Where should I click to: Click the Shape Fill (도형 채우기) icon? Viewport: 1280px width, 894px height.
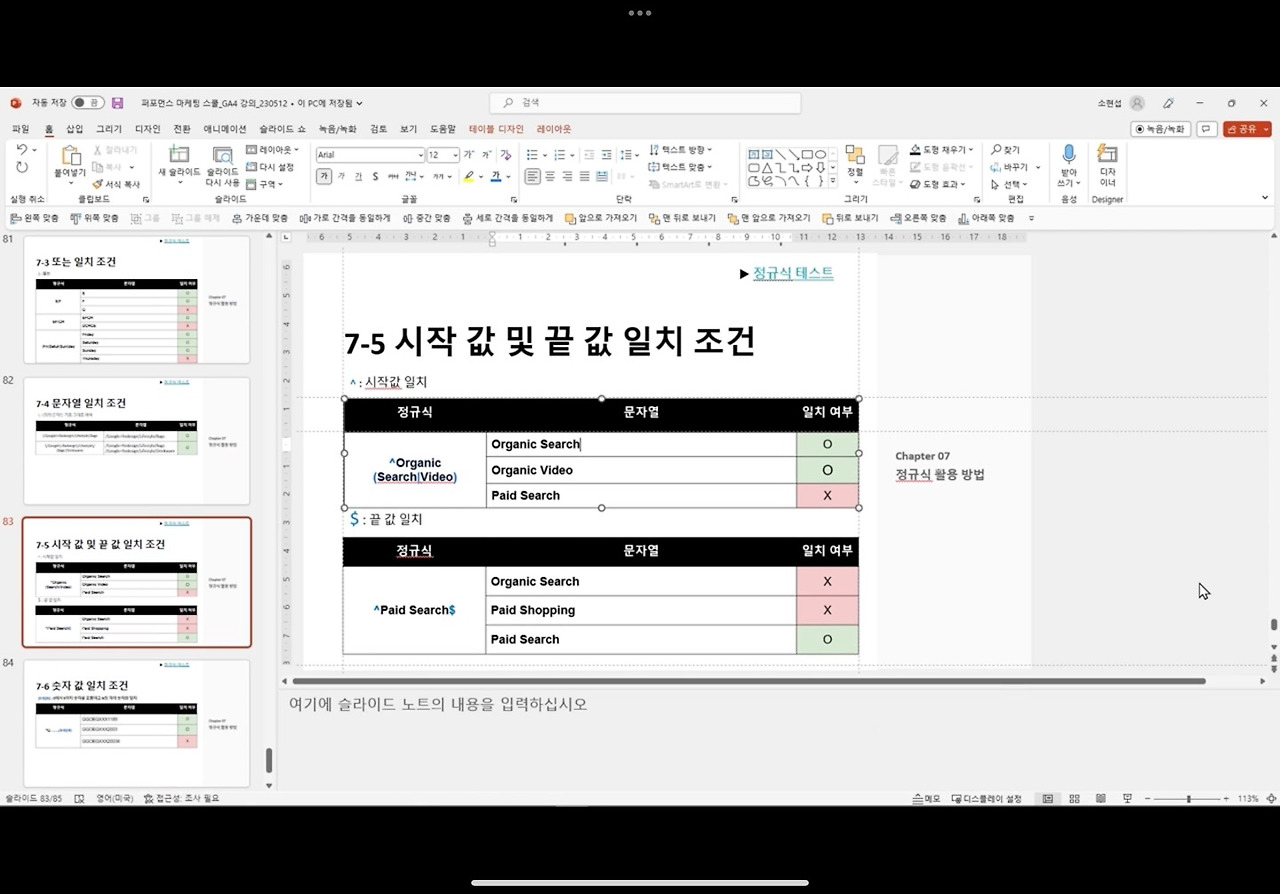tap(915, 149)
